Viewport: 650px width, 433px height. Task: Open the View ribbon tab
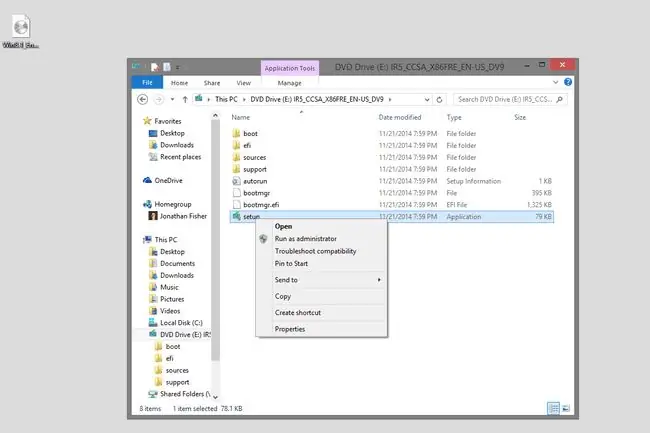243,83
